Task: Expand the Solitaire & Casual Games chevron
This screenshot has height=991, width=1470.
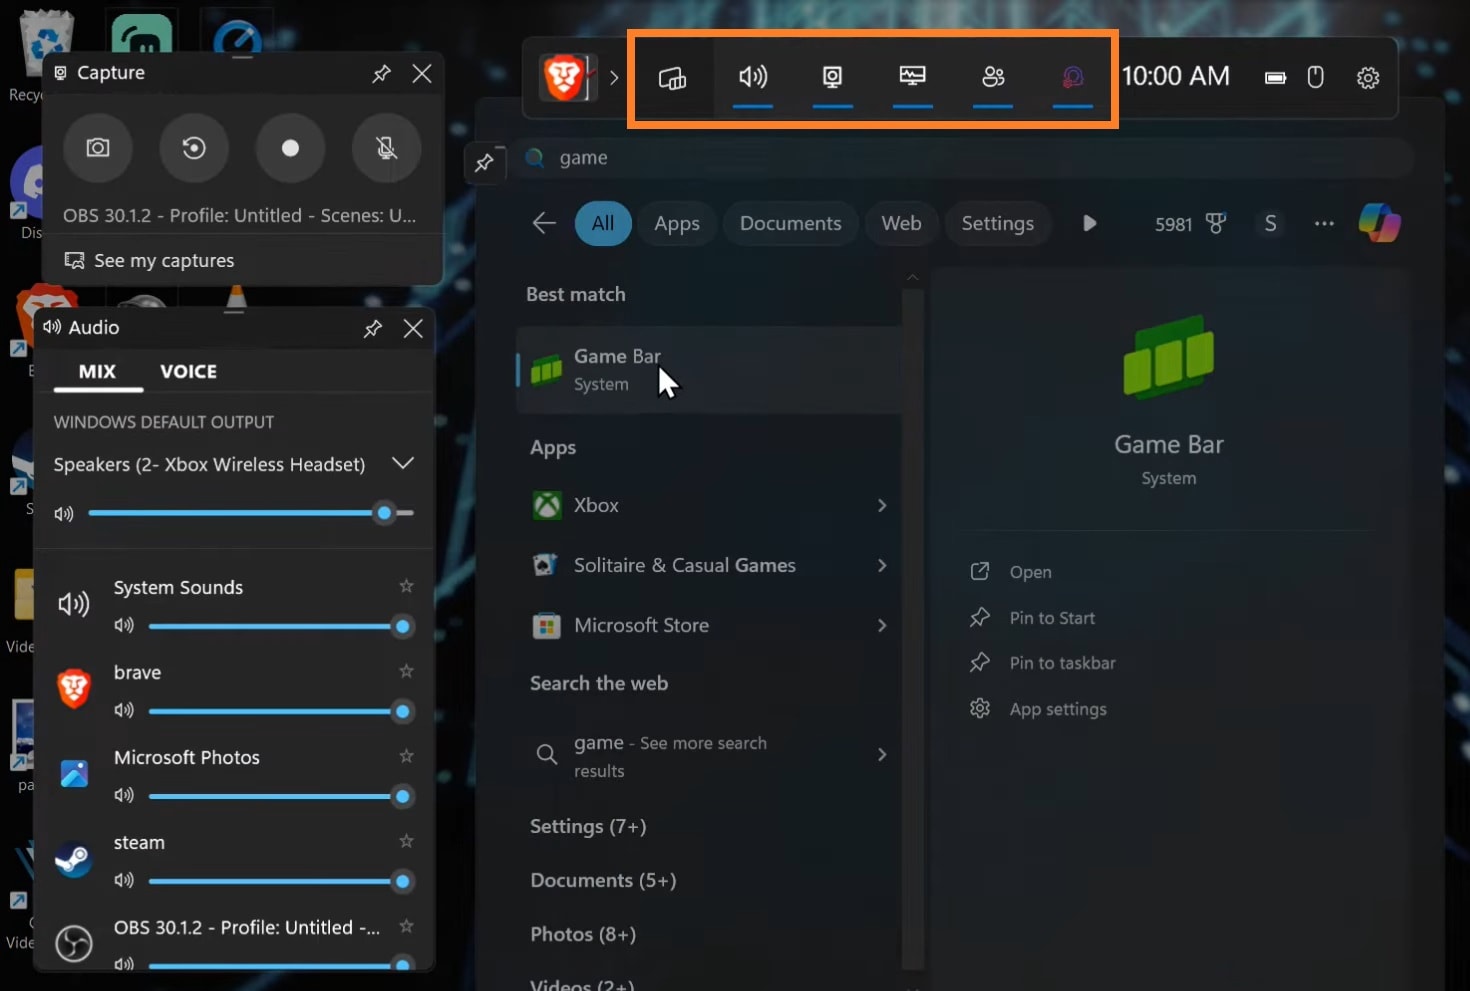Action: coord(882,566)
